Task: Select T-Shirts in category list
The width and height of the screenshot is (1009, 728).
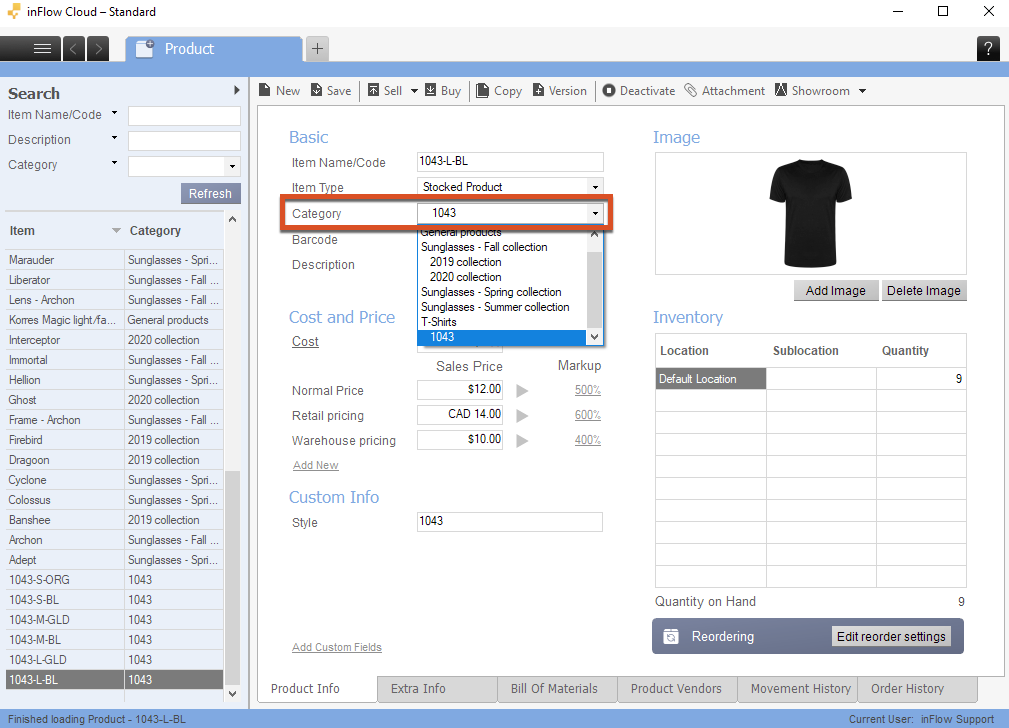Action: click(439, 322)
